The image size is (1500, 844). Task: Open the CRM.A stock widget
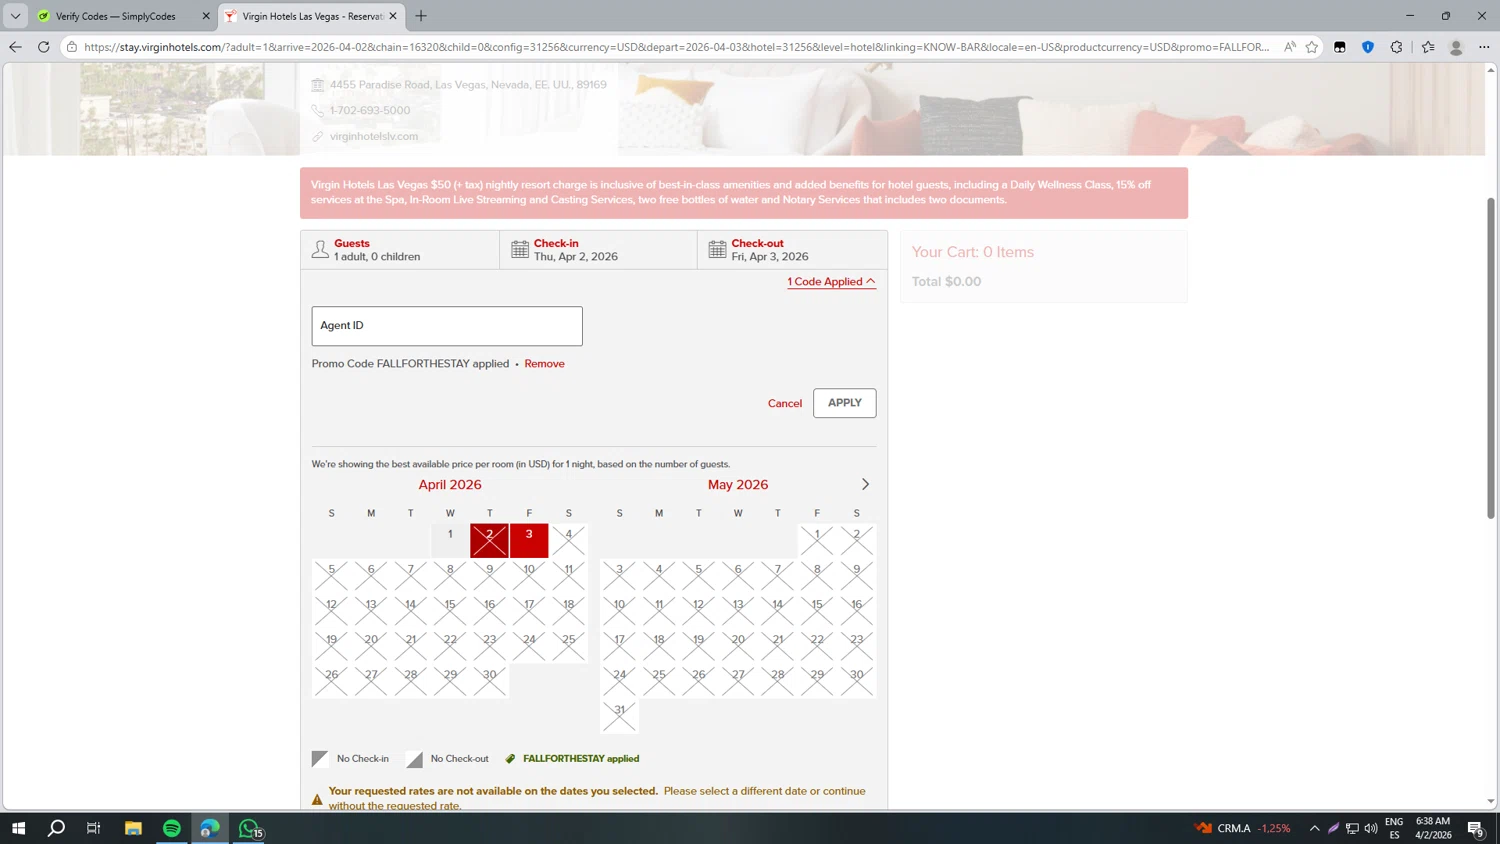pyautogui.click(x=1242, y=828)
